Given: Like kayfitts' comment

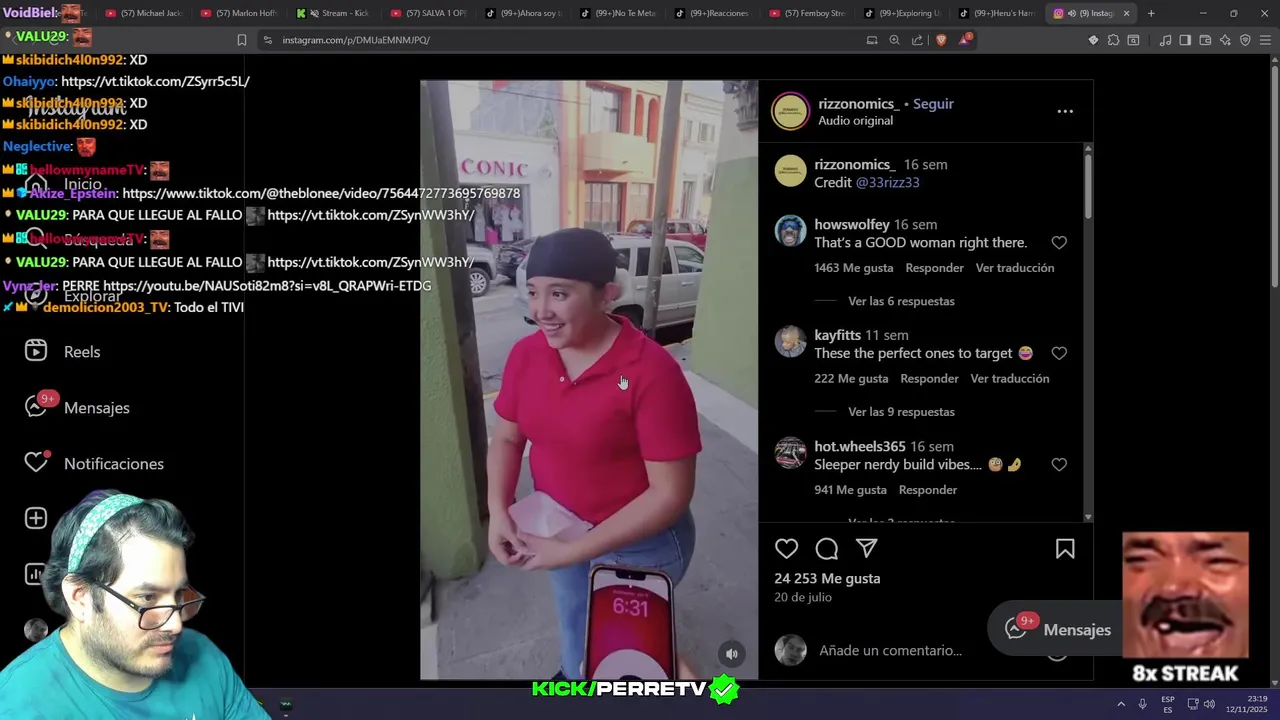Looking at the screenshot, I should point(1059,353).
